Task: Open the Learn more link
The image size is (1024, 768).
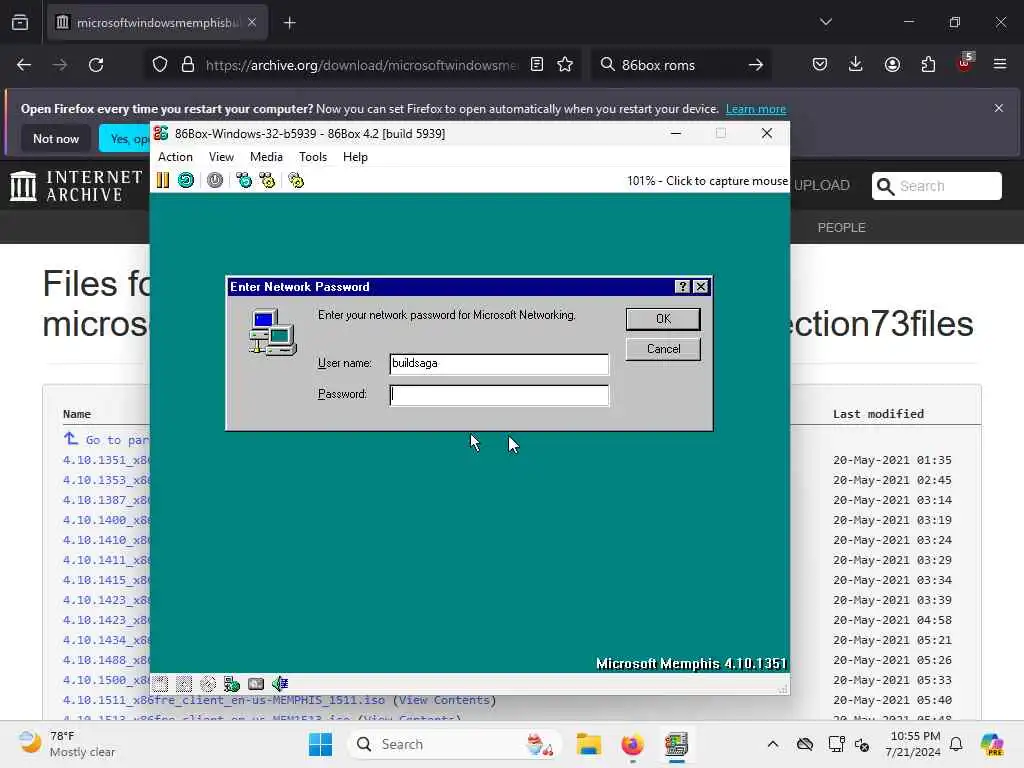Action: click(x=756, y=109)
